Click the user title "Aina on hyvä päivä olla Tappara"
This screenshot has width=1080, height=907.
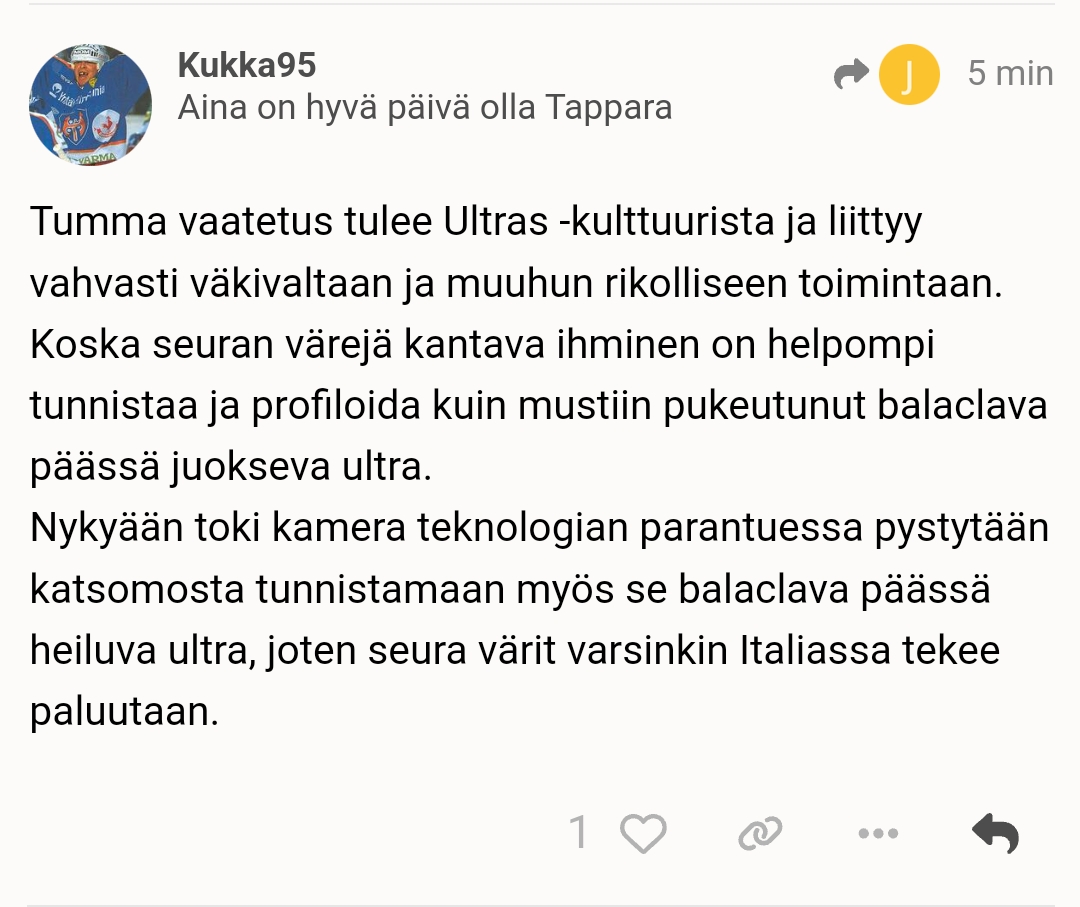tap(424, 108)
